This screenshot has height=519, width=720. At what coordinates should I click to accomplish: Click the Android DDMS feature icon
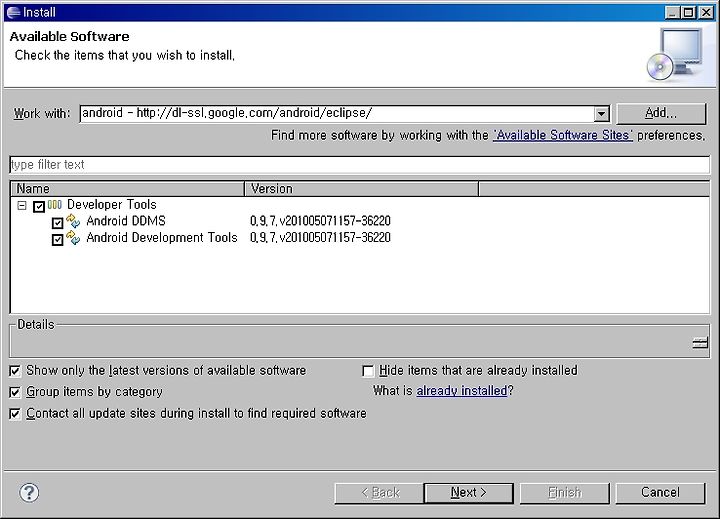73,221
